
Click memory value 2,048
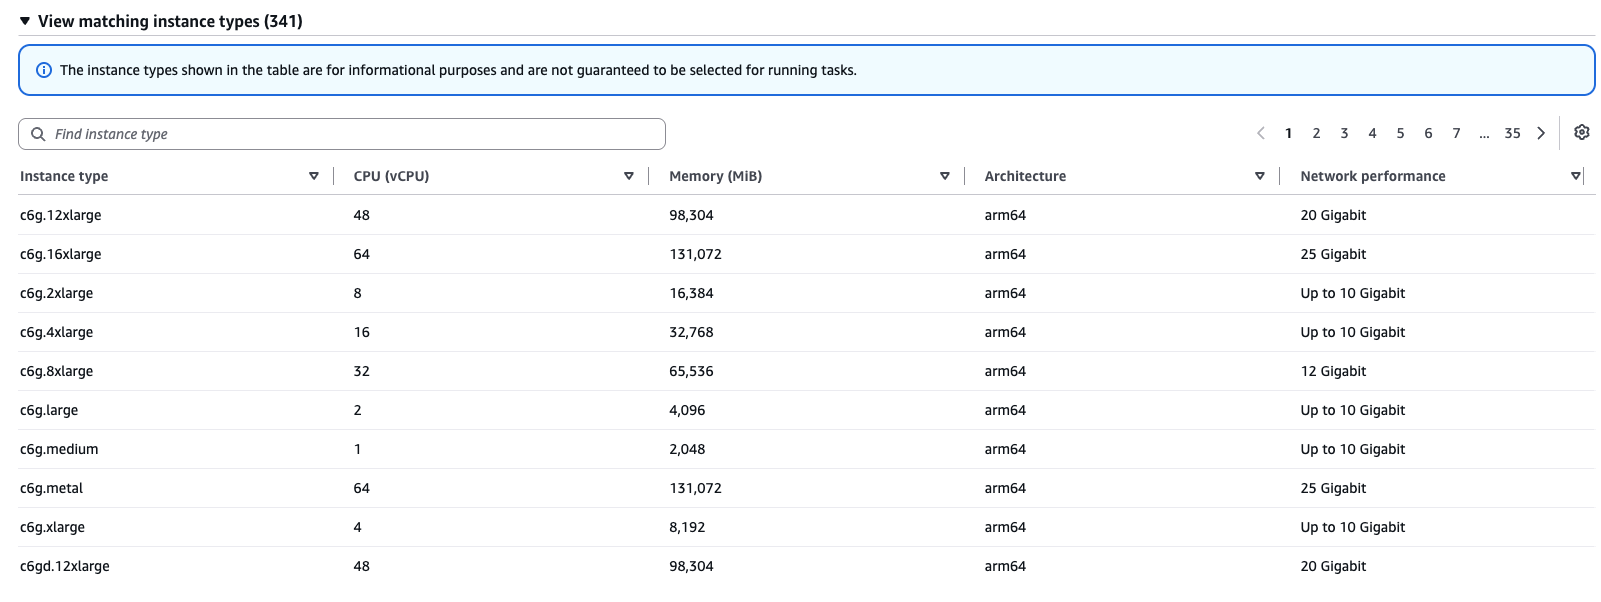(687, 449)
